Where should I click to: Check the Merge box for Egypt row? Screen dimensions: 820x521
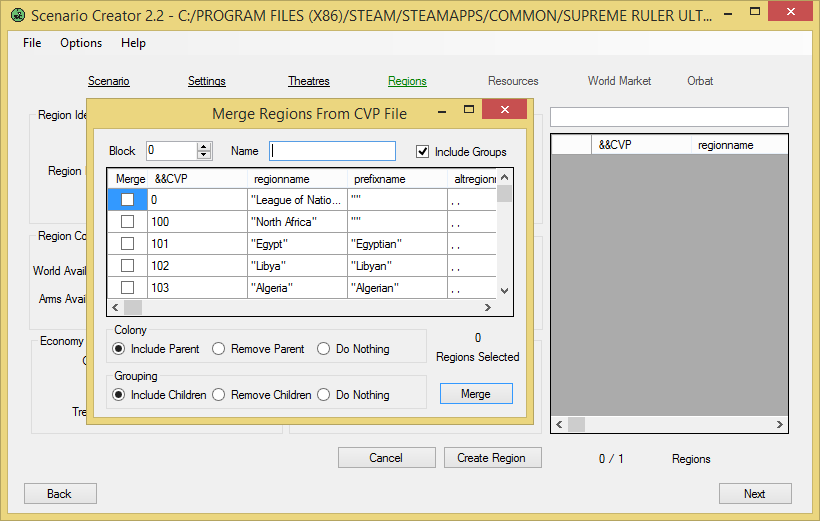click(x=127, y=244)
